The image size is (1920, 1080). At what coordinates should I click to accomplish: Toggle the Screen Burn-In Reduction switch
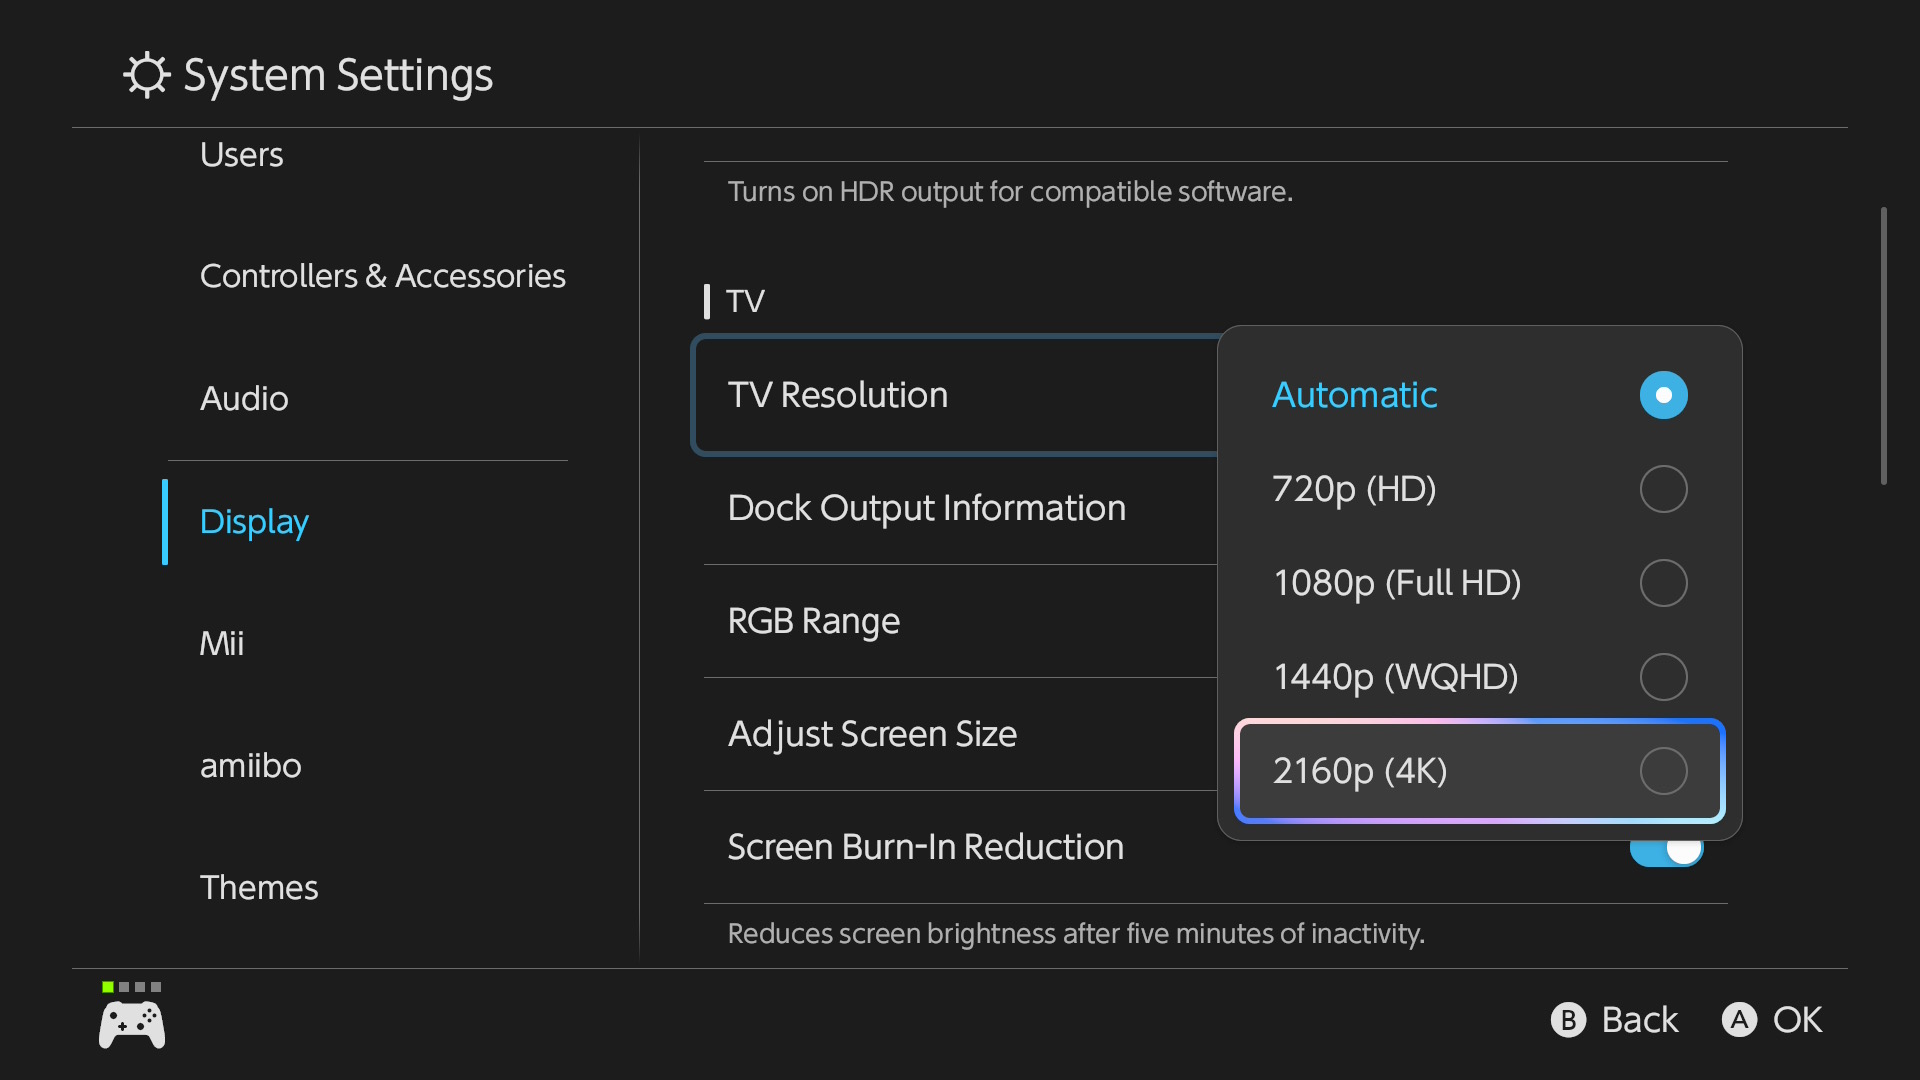pos(1667,853)
